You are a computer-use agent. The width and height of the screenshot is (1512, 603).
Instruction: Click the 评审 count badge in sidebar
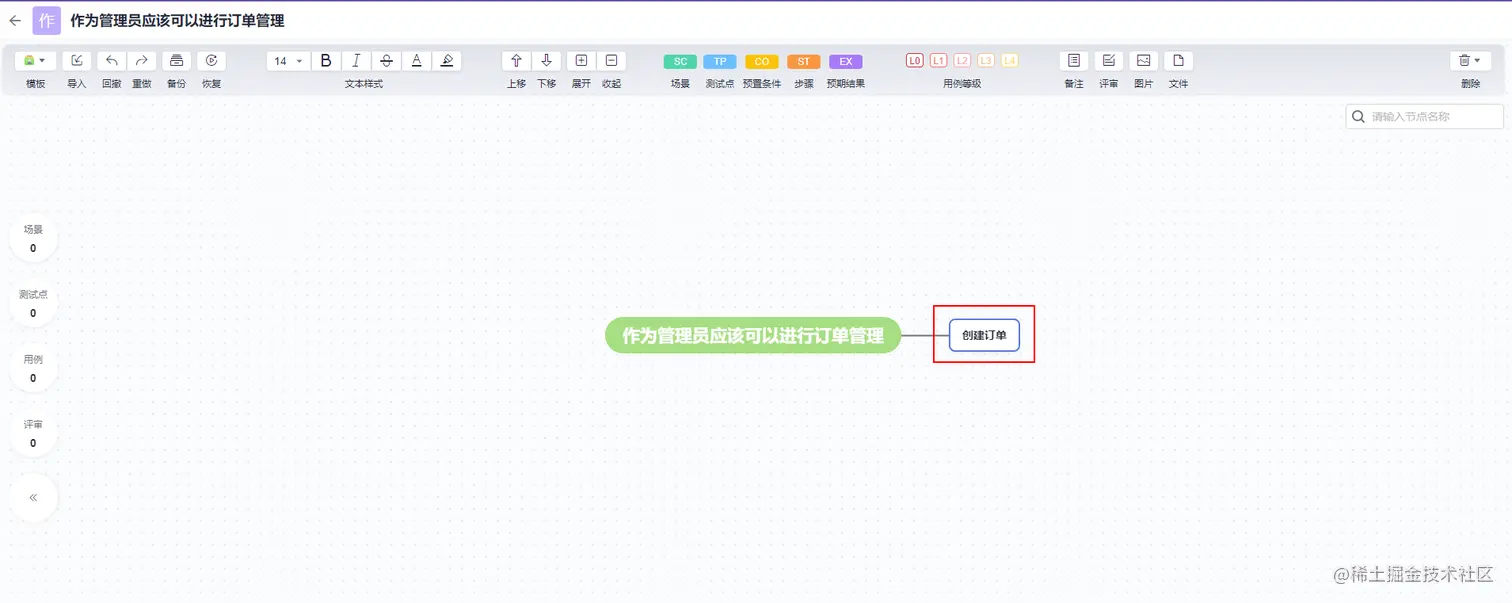pyautogui.click(x=33, y=433)
